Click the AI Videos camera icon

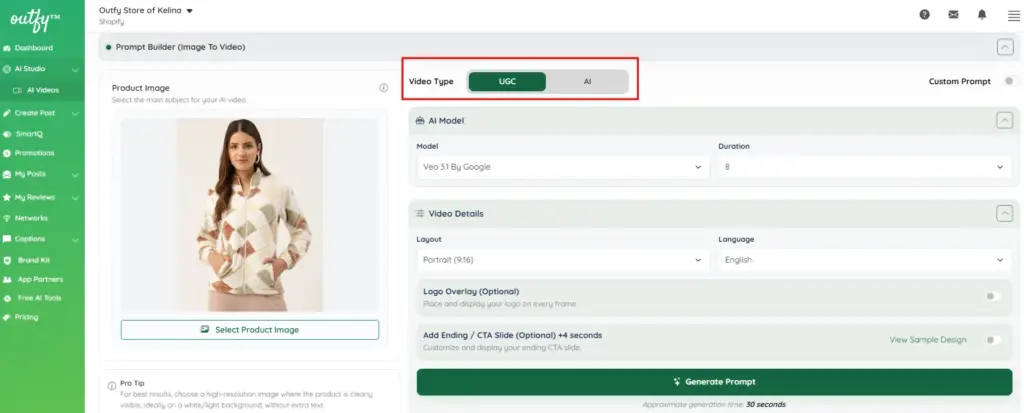coord(18,90)
